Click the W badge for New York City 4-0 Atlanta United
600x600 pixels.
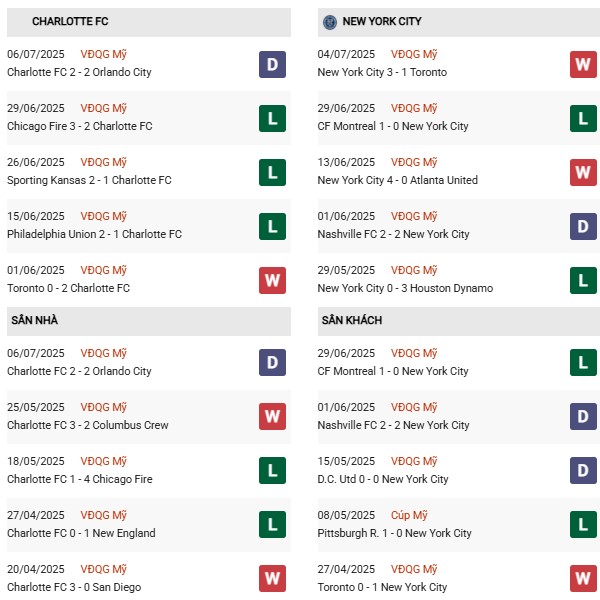point(583,173)
